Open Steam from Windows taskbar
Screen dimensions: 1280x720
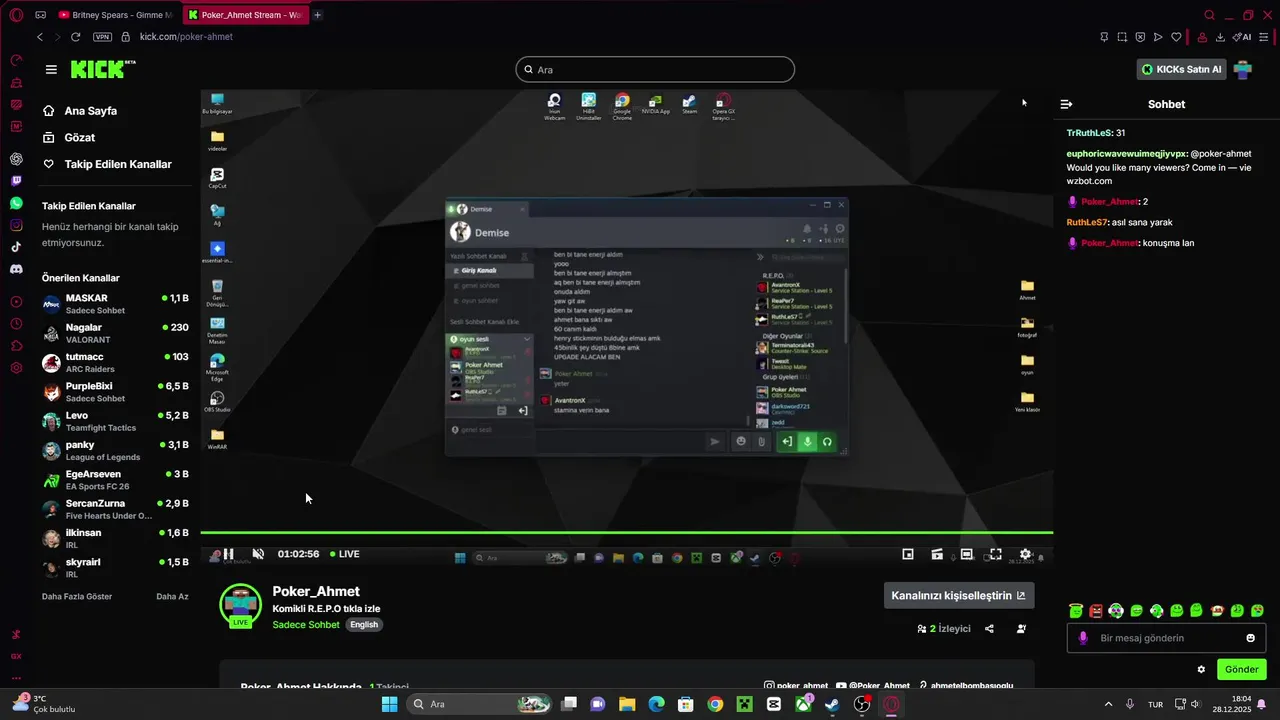coord(832,704)
